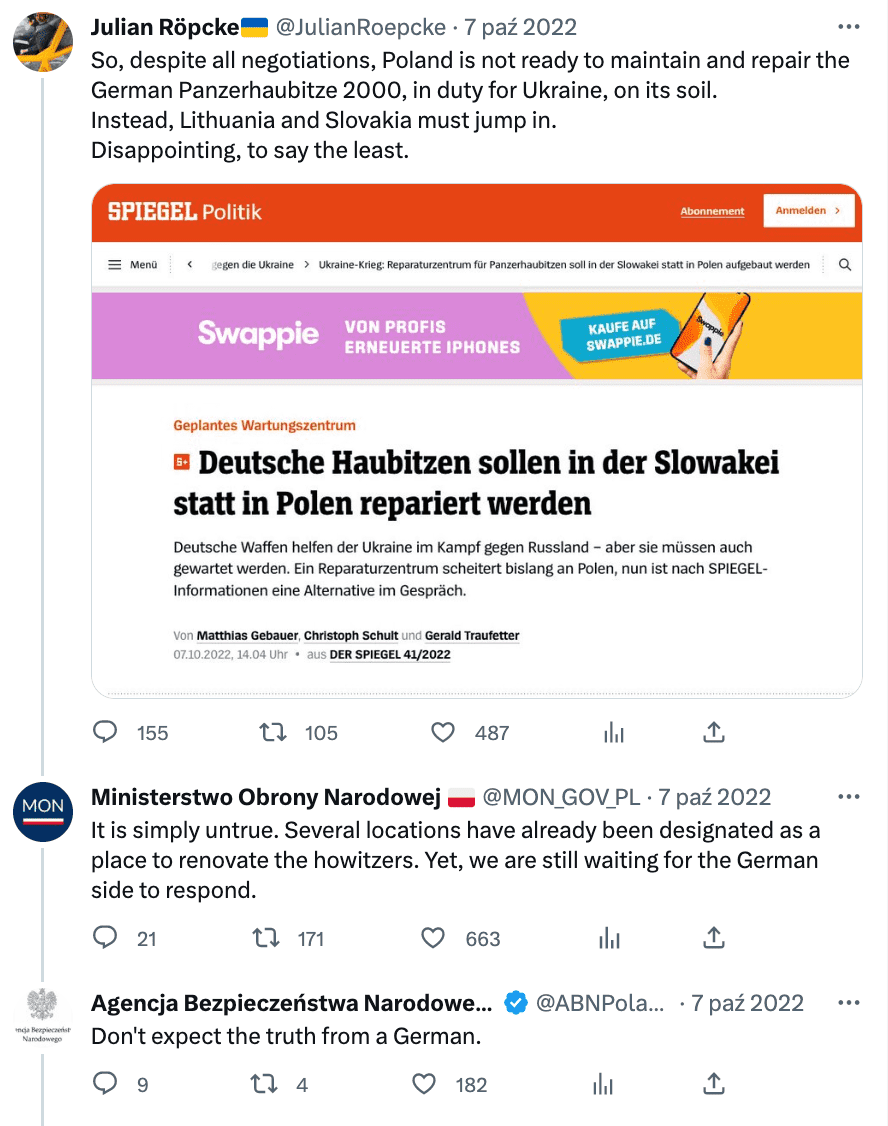The width and height of the screenshot is (888, 1126).
Task: Open more options on the MON reply
Action: (848, 797)
